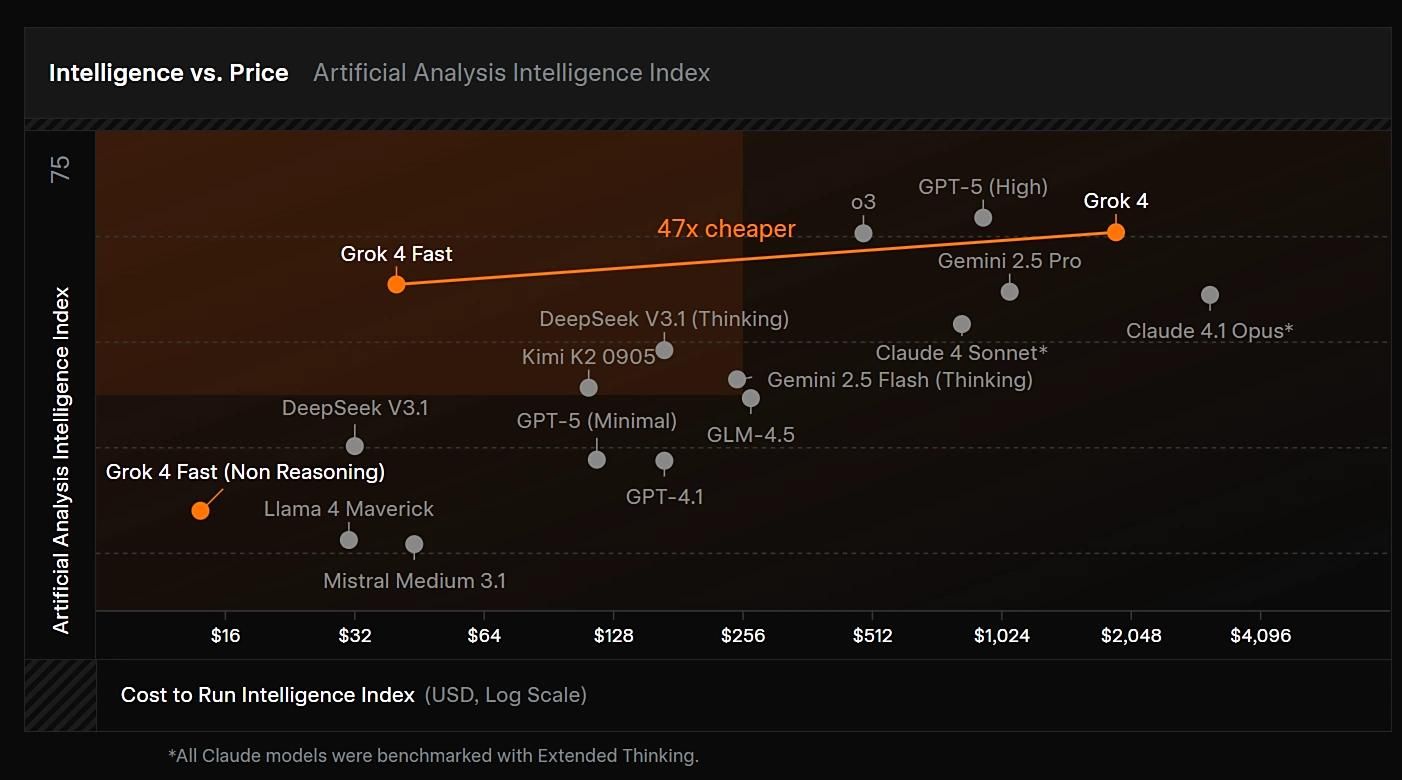Viewport: 1402px width, 780px height.
Task: Click the Mistral Medium 3.1 data point
Action: (x=413, y=544)
